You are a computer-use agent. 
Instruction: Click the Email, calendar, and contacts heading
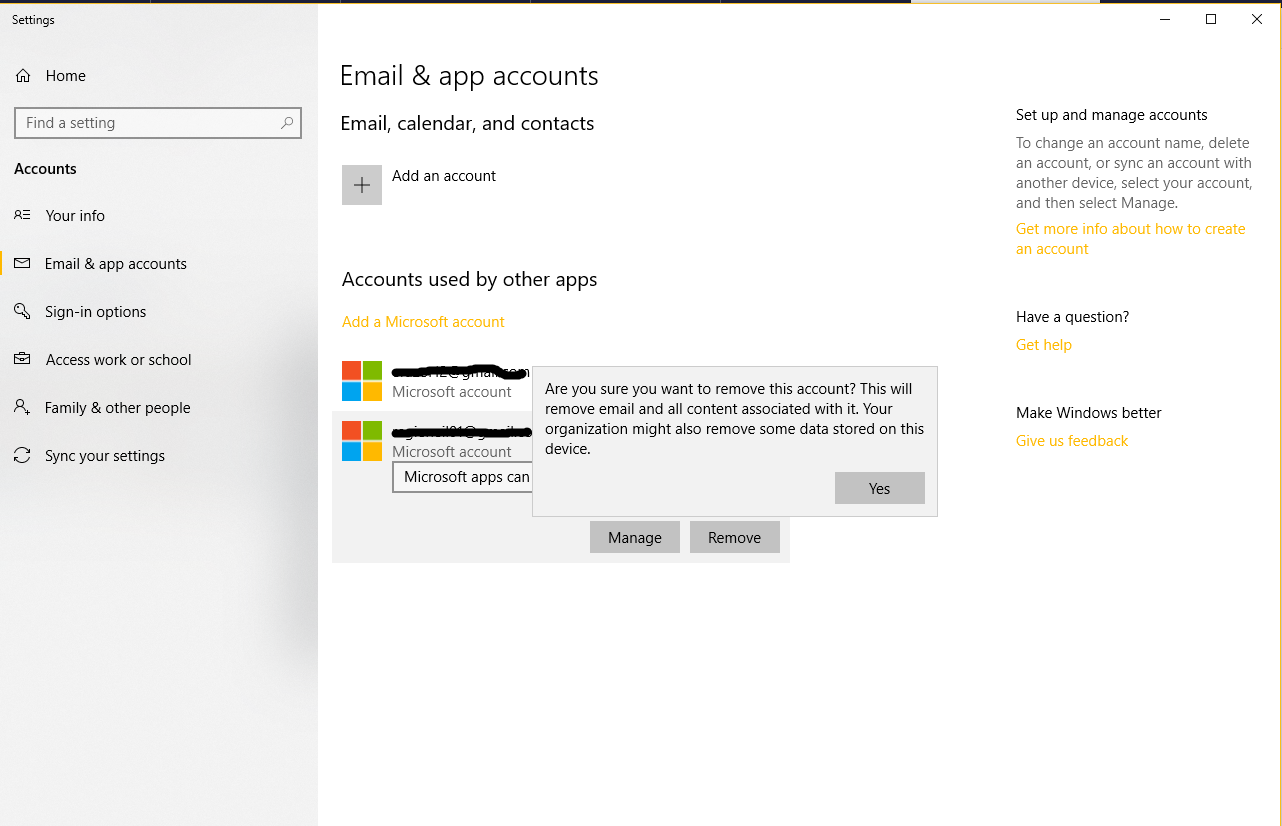(467, 124)
